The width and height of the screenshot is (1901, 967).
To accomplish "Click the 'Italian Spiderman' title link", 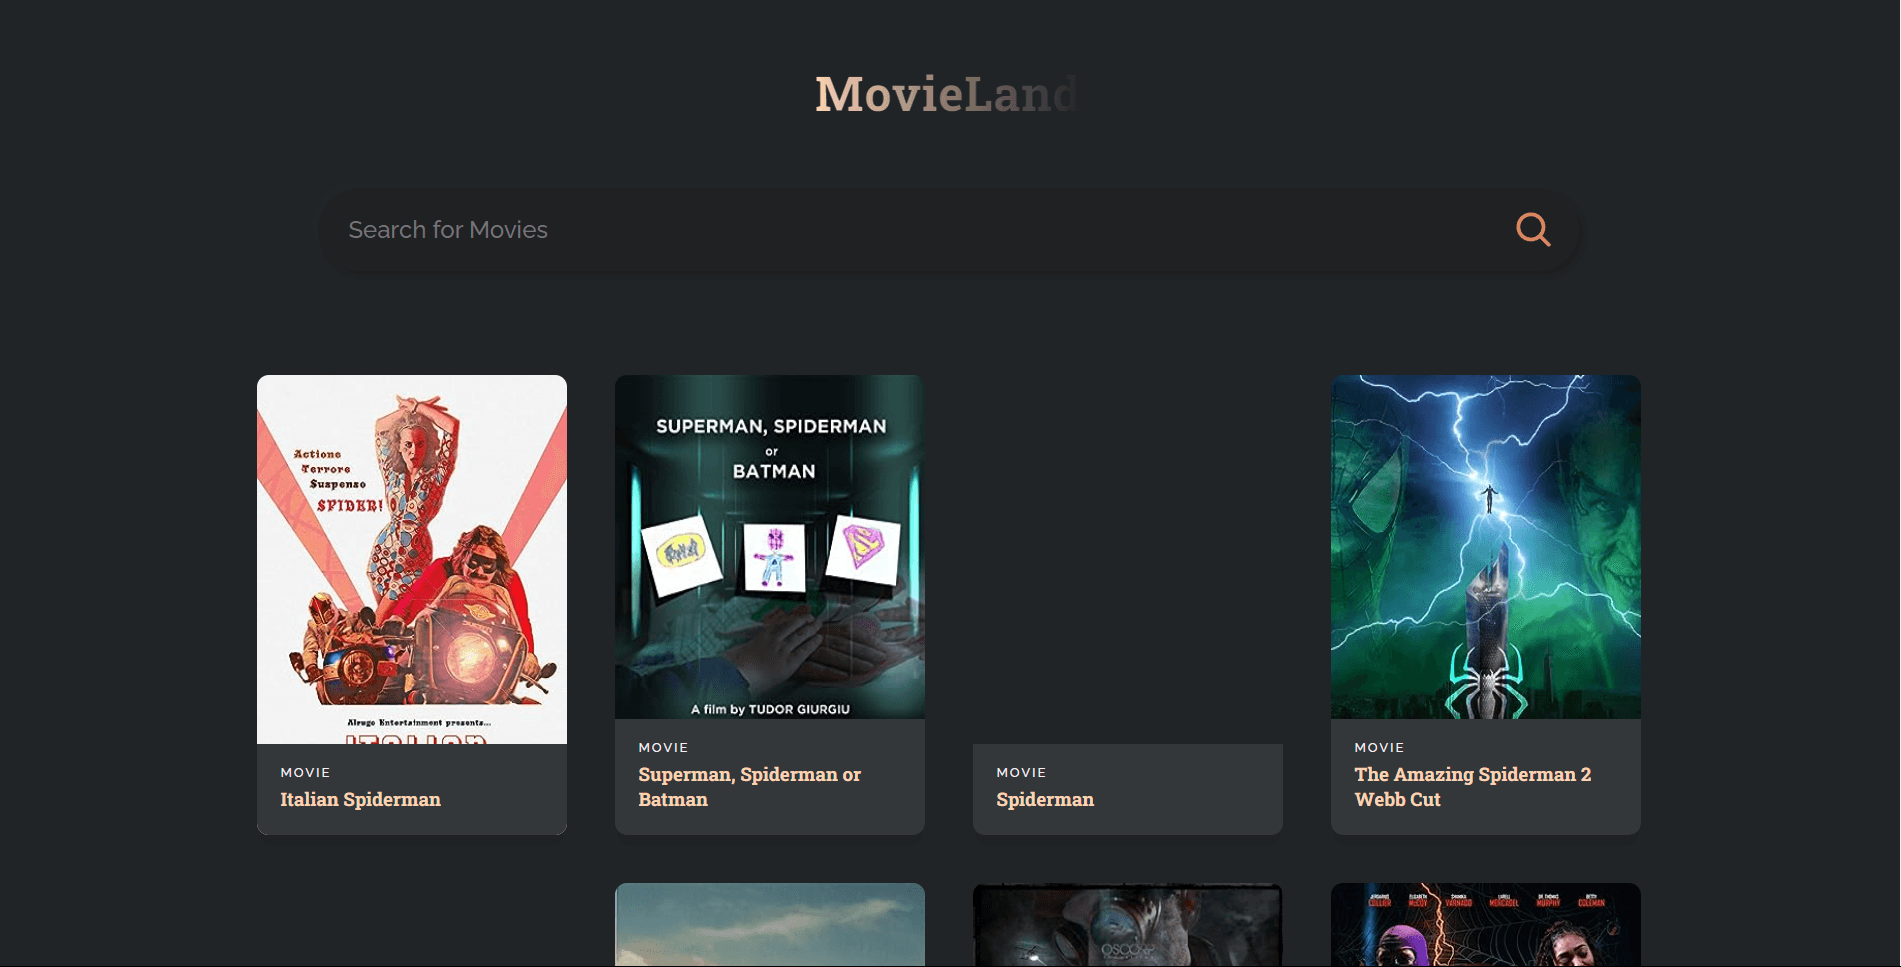I will point(360,799).
